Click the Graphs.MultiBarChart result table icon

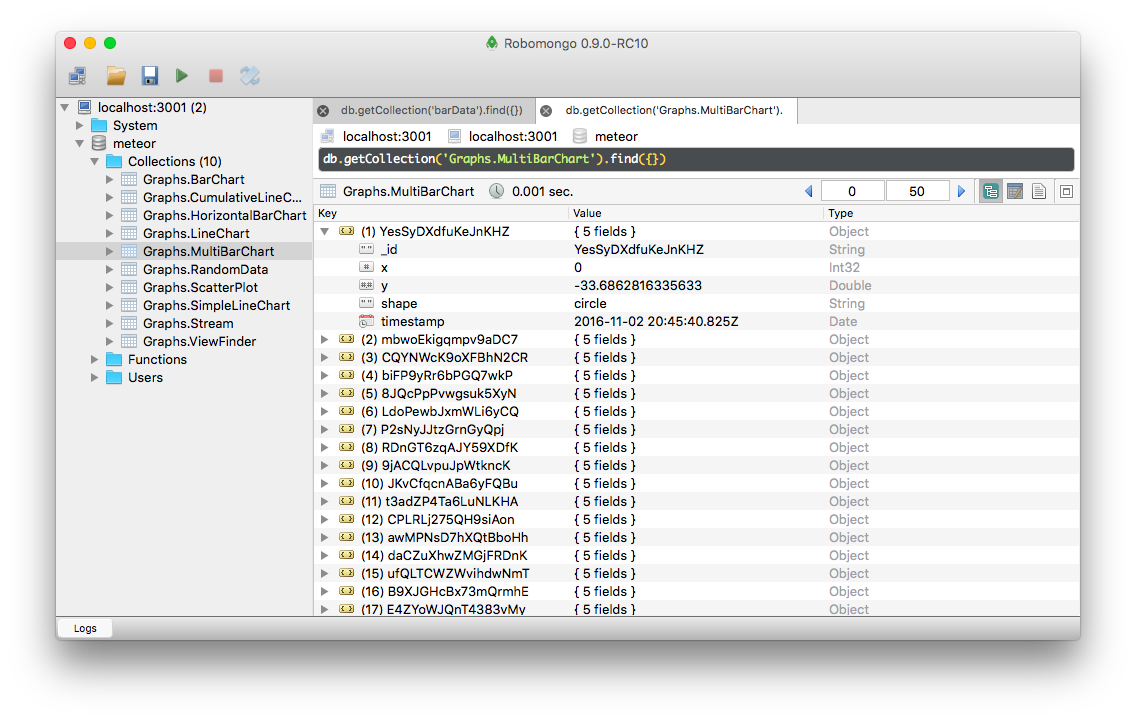(x=328, y=191)
